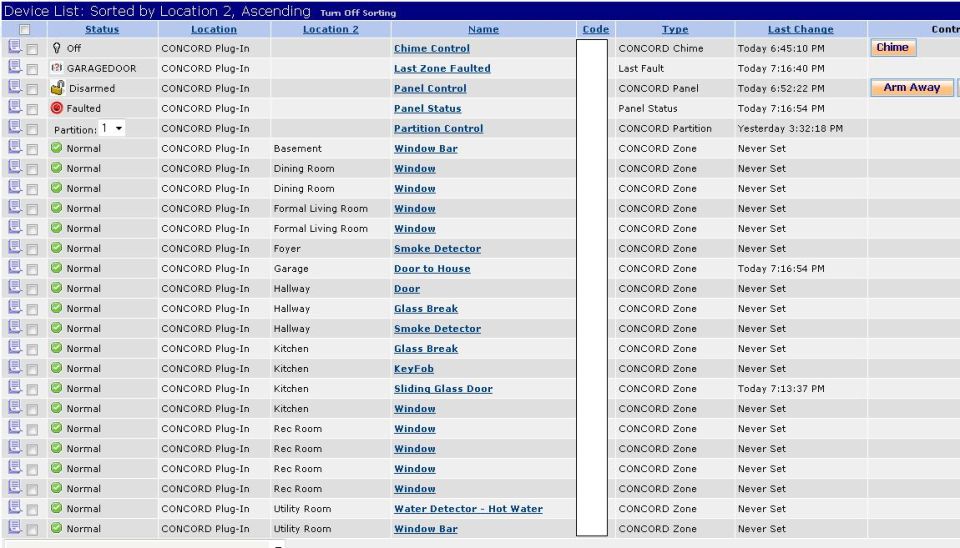Open the Door to House device link
This screenshot has height=548, width=960.
432,268
